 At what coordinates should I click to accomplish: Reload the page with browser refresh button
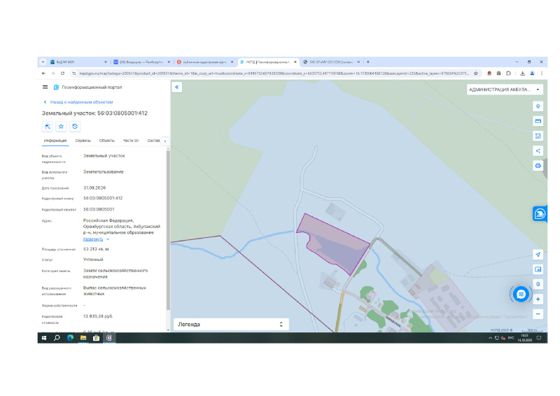pyautogui.click(x=62, y=73)
